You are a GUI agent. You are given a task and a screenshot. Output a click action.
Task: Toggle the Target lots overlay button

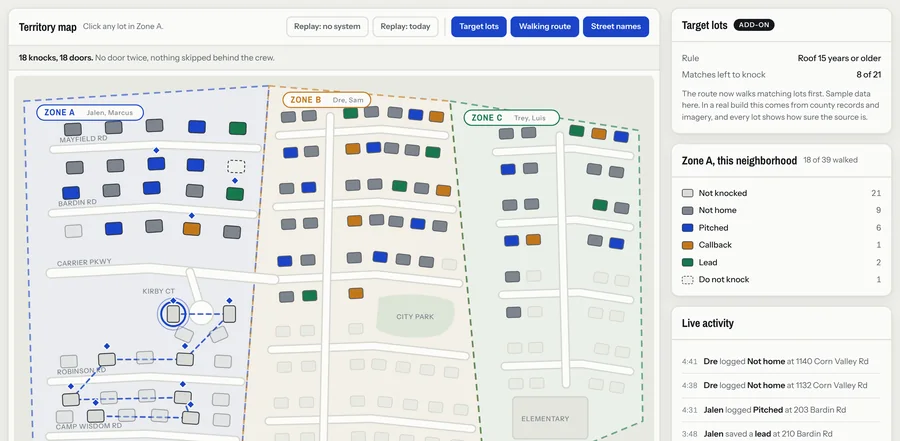click(479, 26)
